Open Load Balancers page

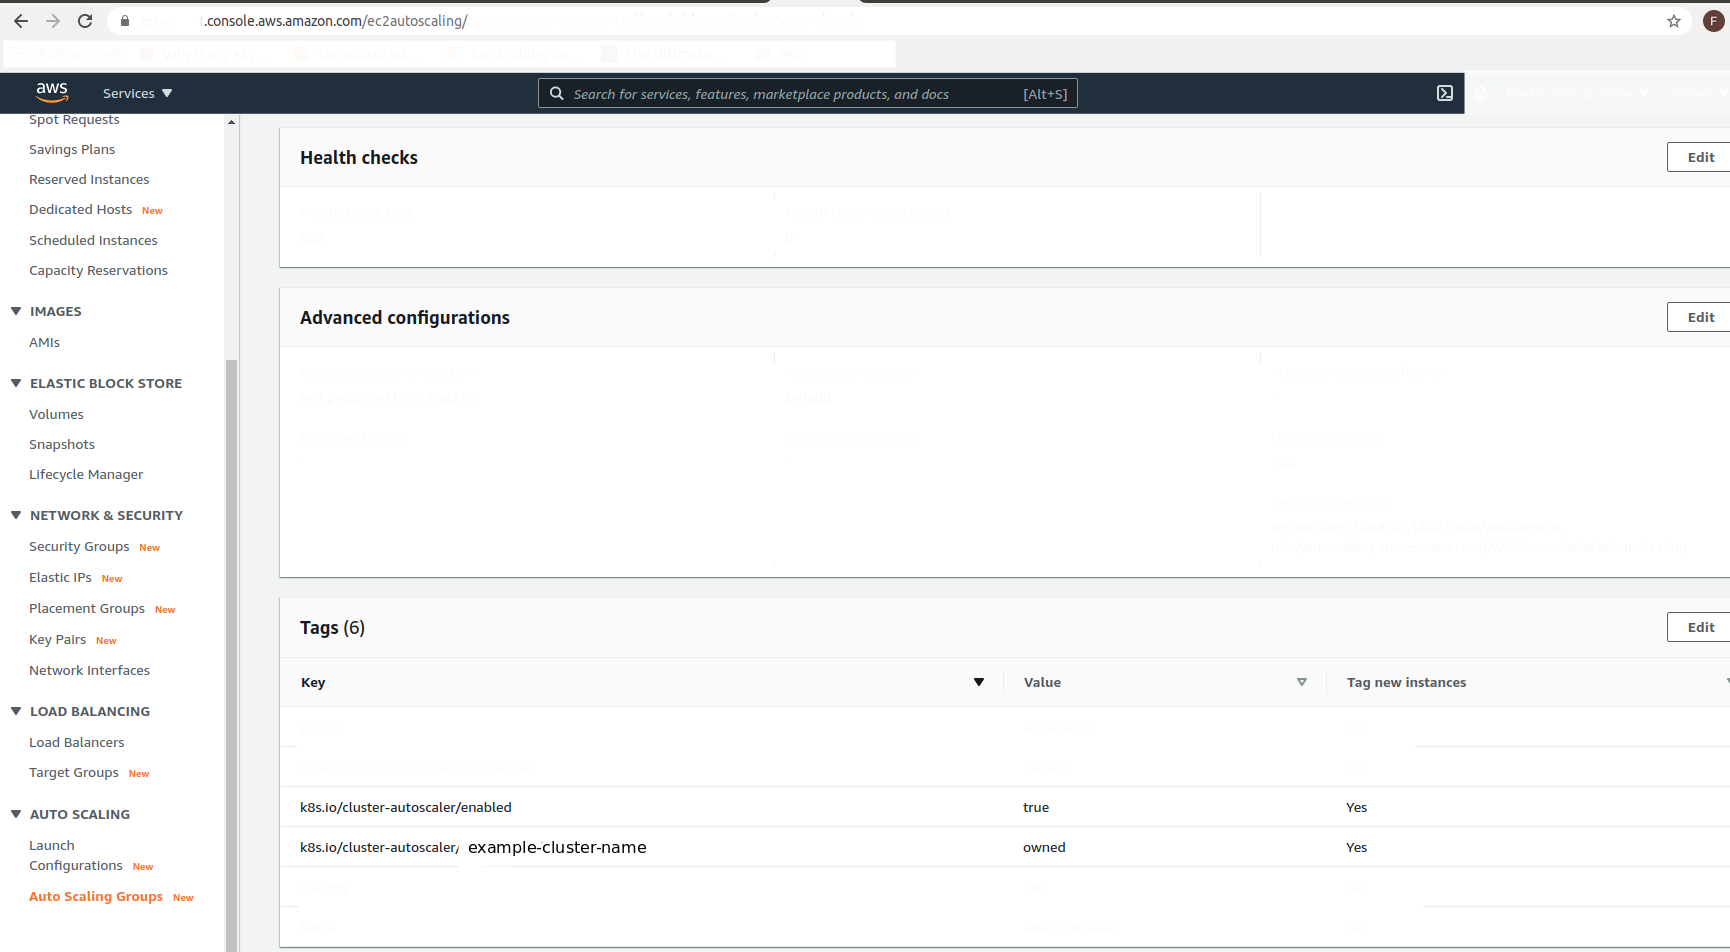pos(77,742)
